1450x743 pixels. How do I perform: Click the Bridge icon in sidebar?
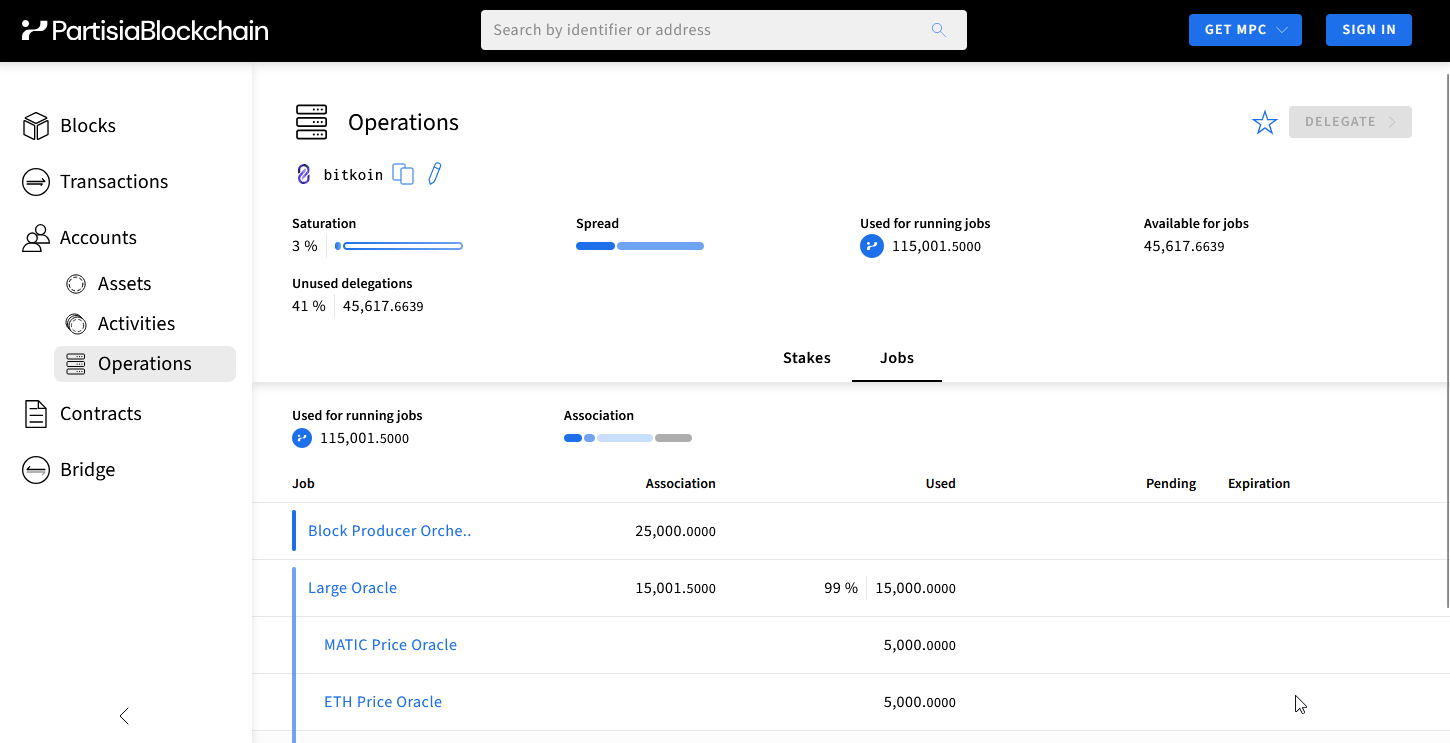click(36, 470)
